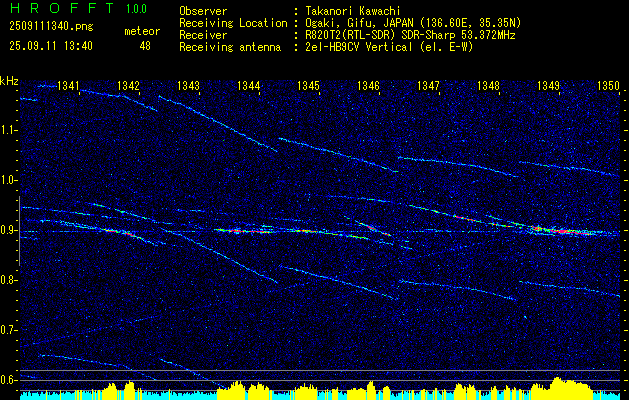Click the 1341 time marker
The height and width of the screenshot is (400, 629).
[x=69, y=86]
